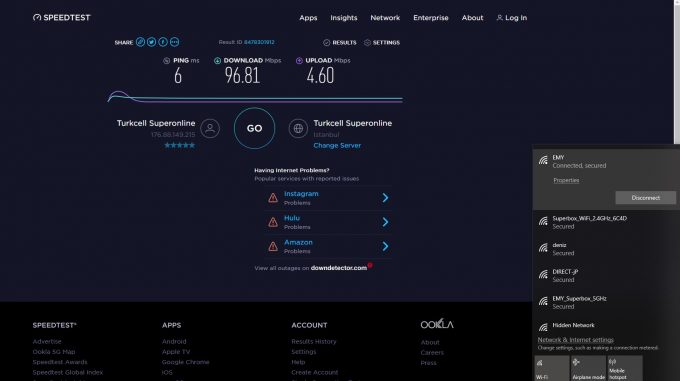This screenshot has height=381, width=680.
Task: Open the Enterprise menu
Action: (x=431, y=18)
